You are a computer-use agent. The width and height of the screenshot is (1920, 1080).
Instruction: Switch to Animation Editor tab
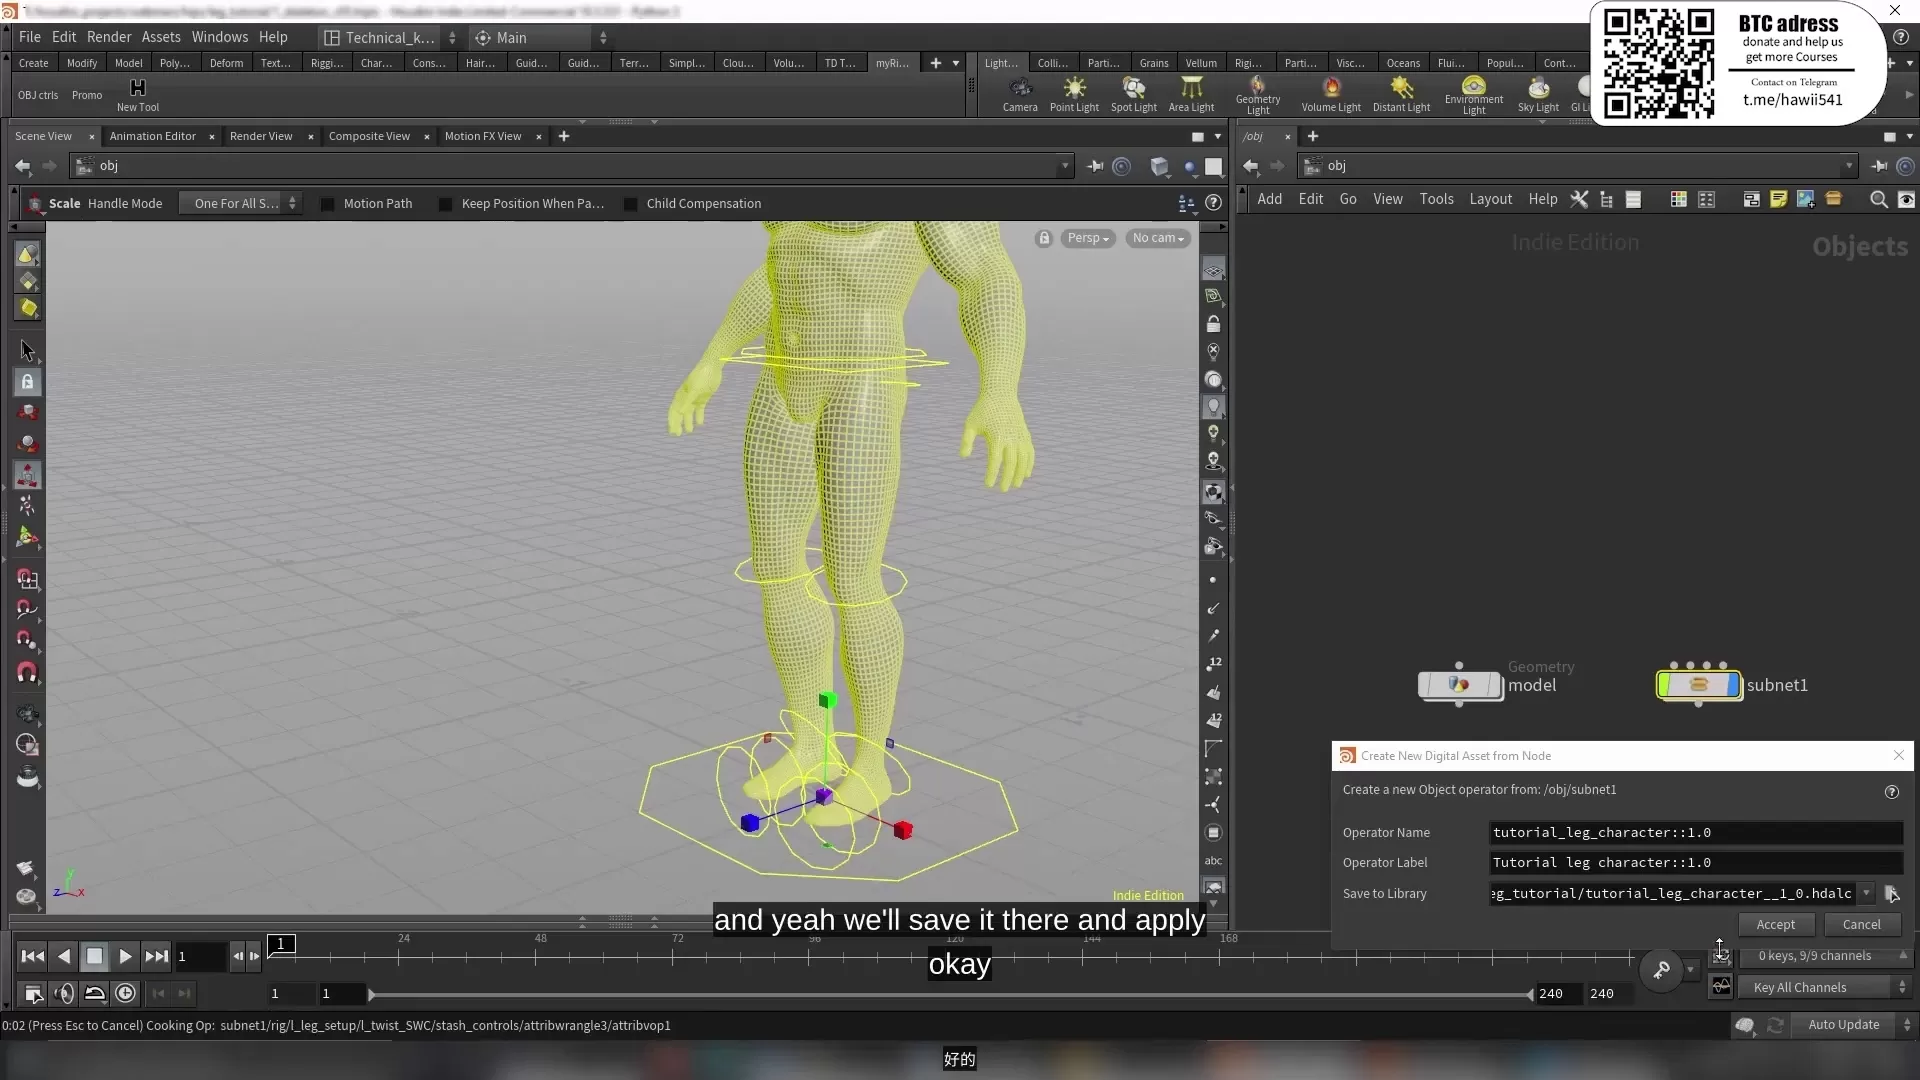(x=153, y=136)
